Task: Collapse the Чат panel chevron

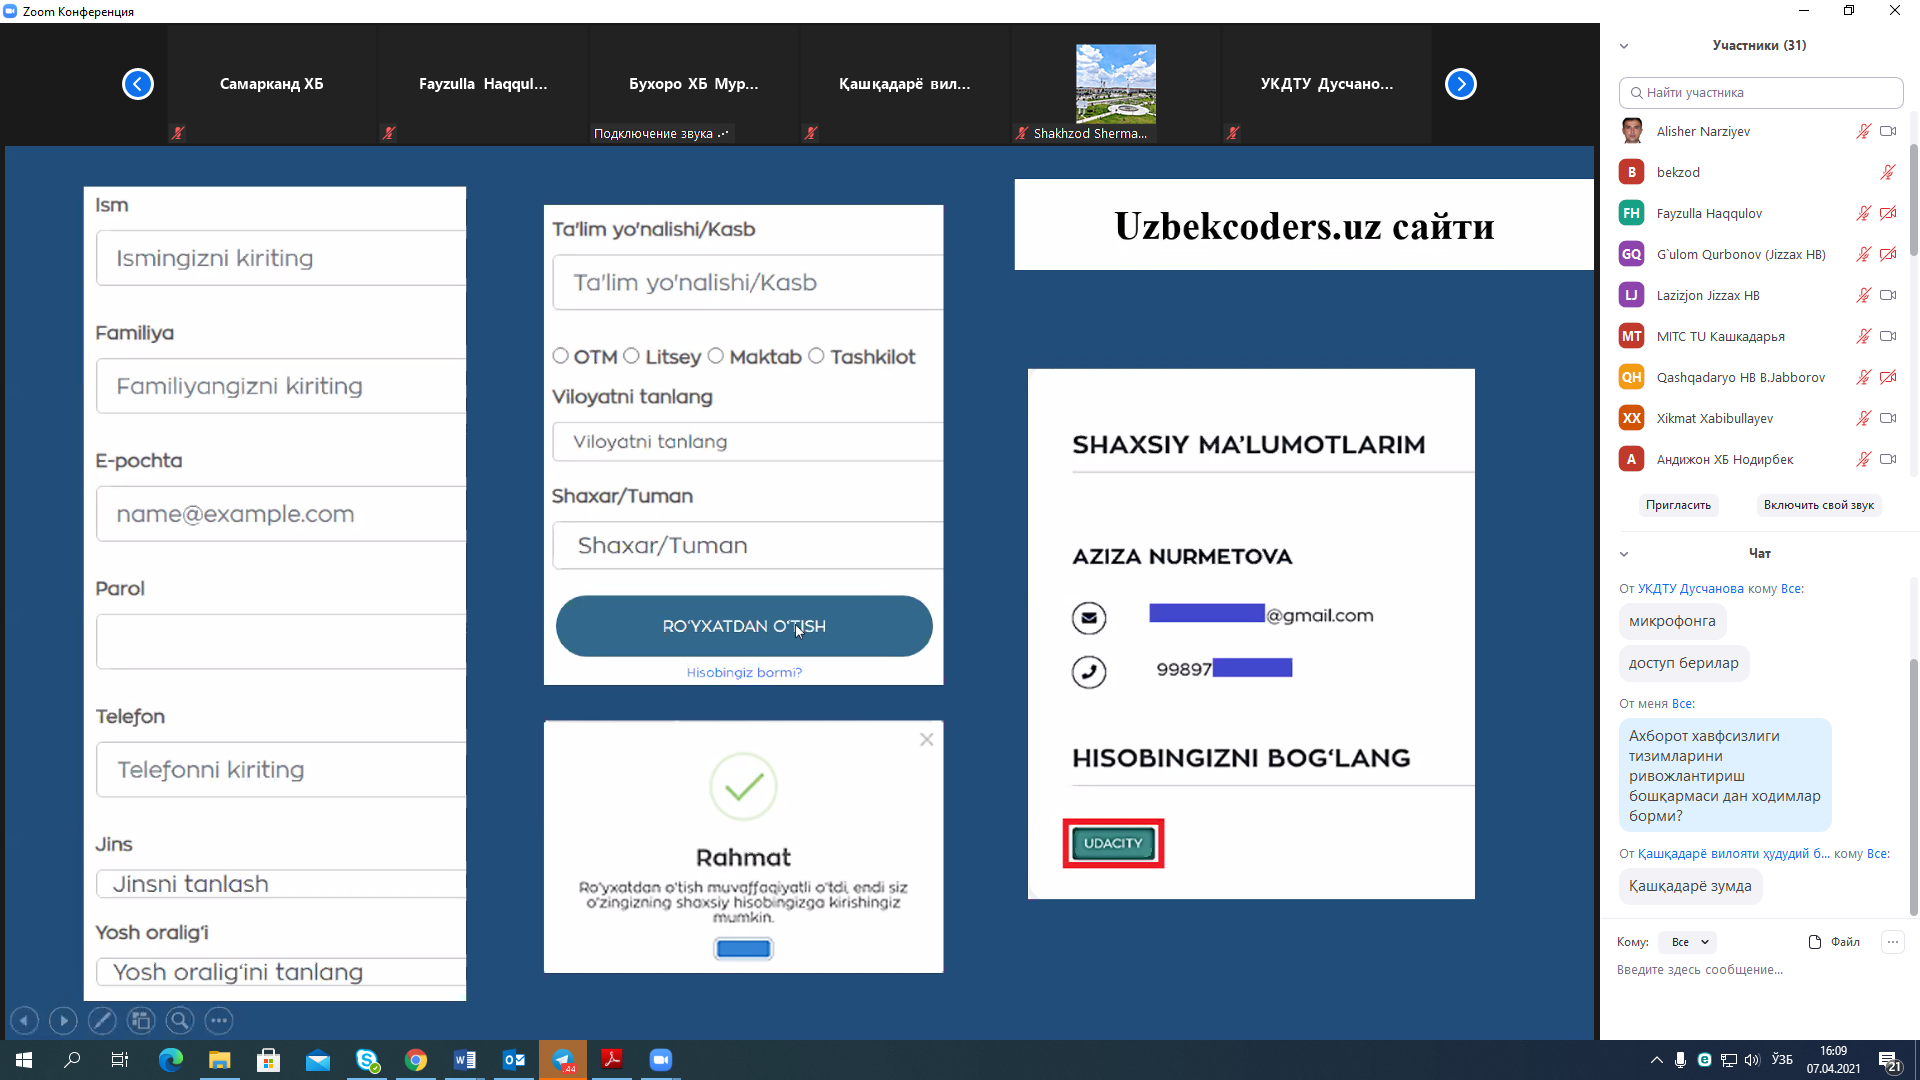Action: [1624, 554]
